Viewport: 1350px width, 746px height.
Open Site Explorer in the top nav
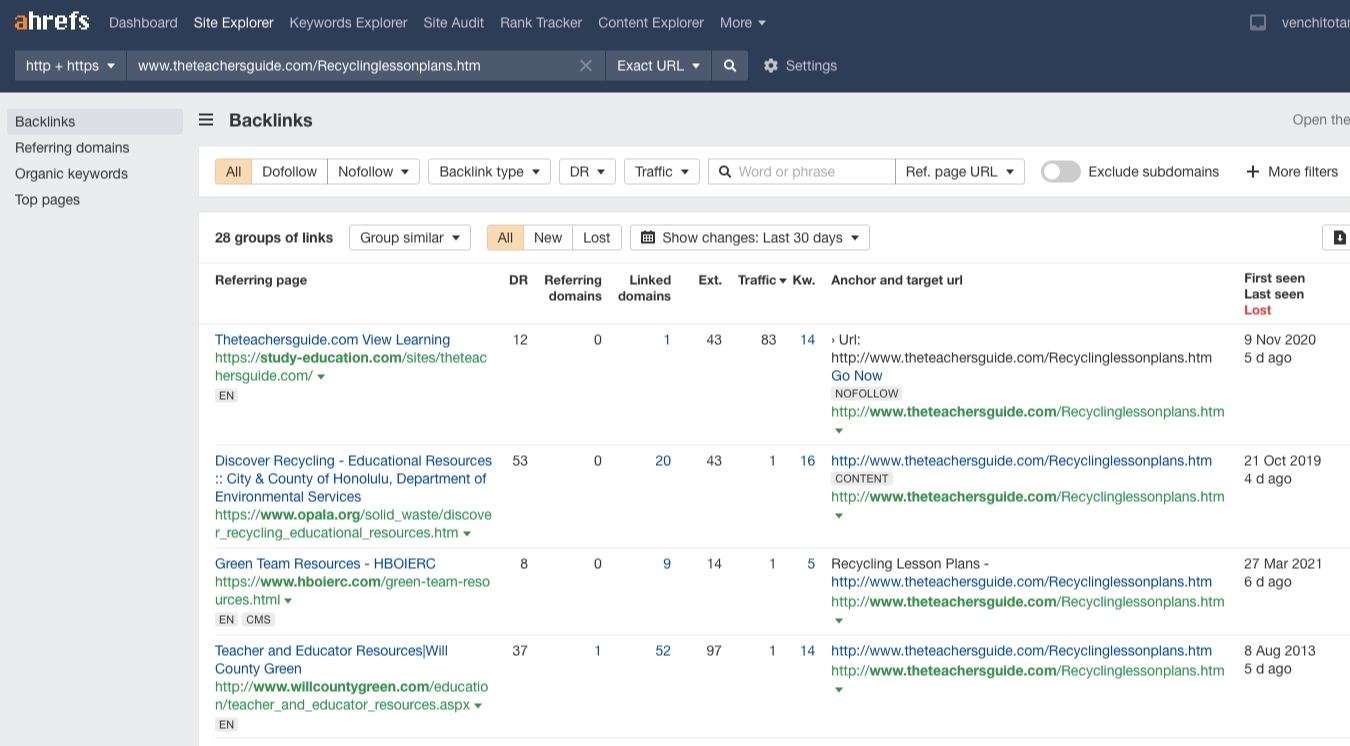coord(233,22)
